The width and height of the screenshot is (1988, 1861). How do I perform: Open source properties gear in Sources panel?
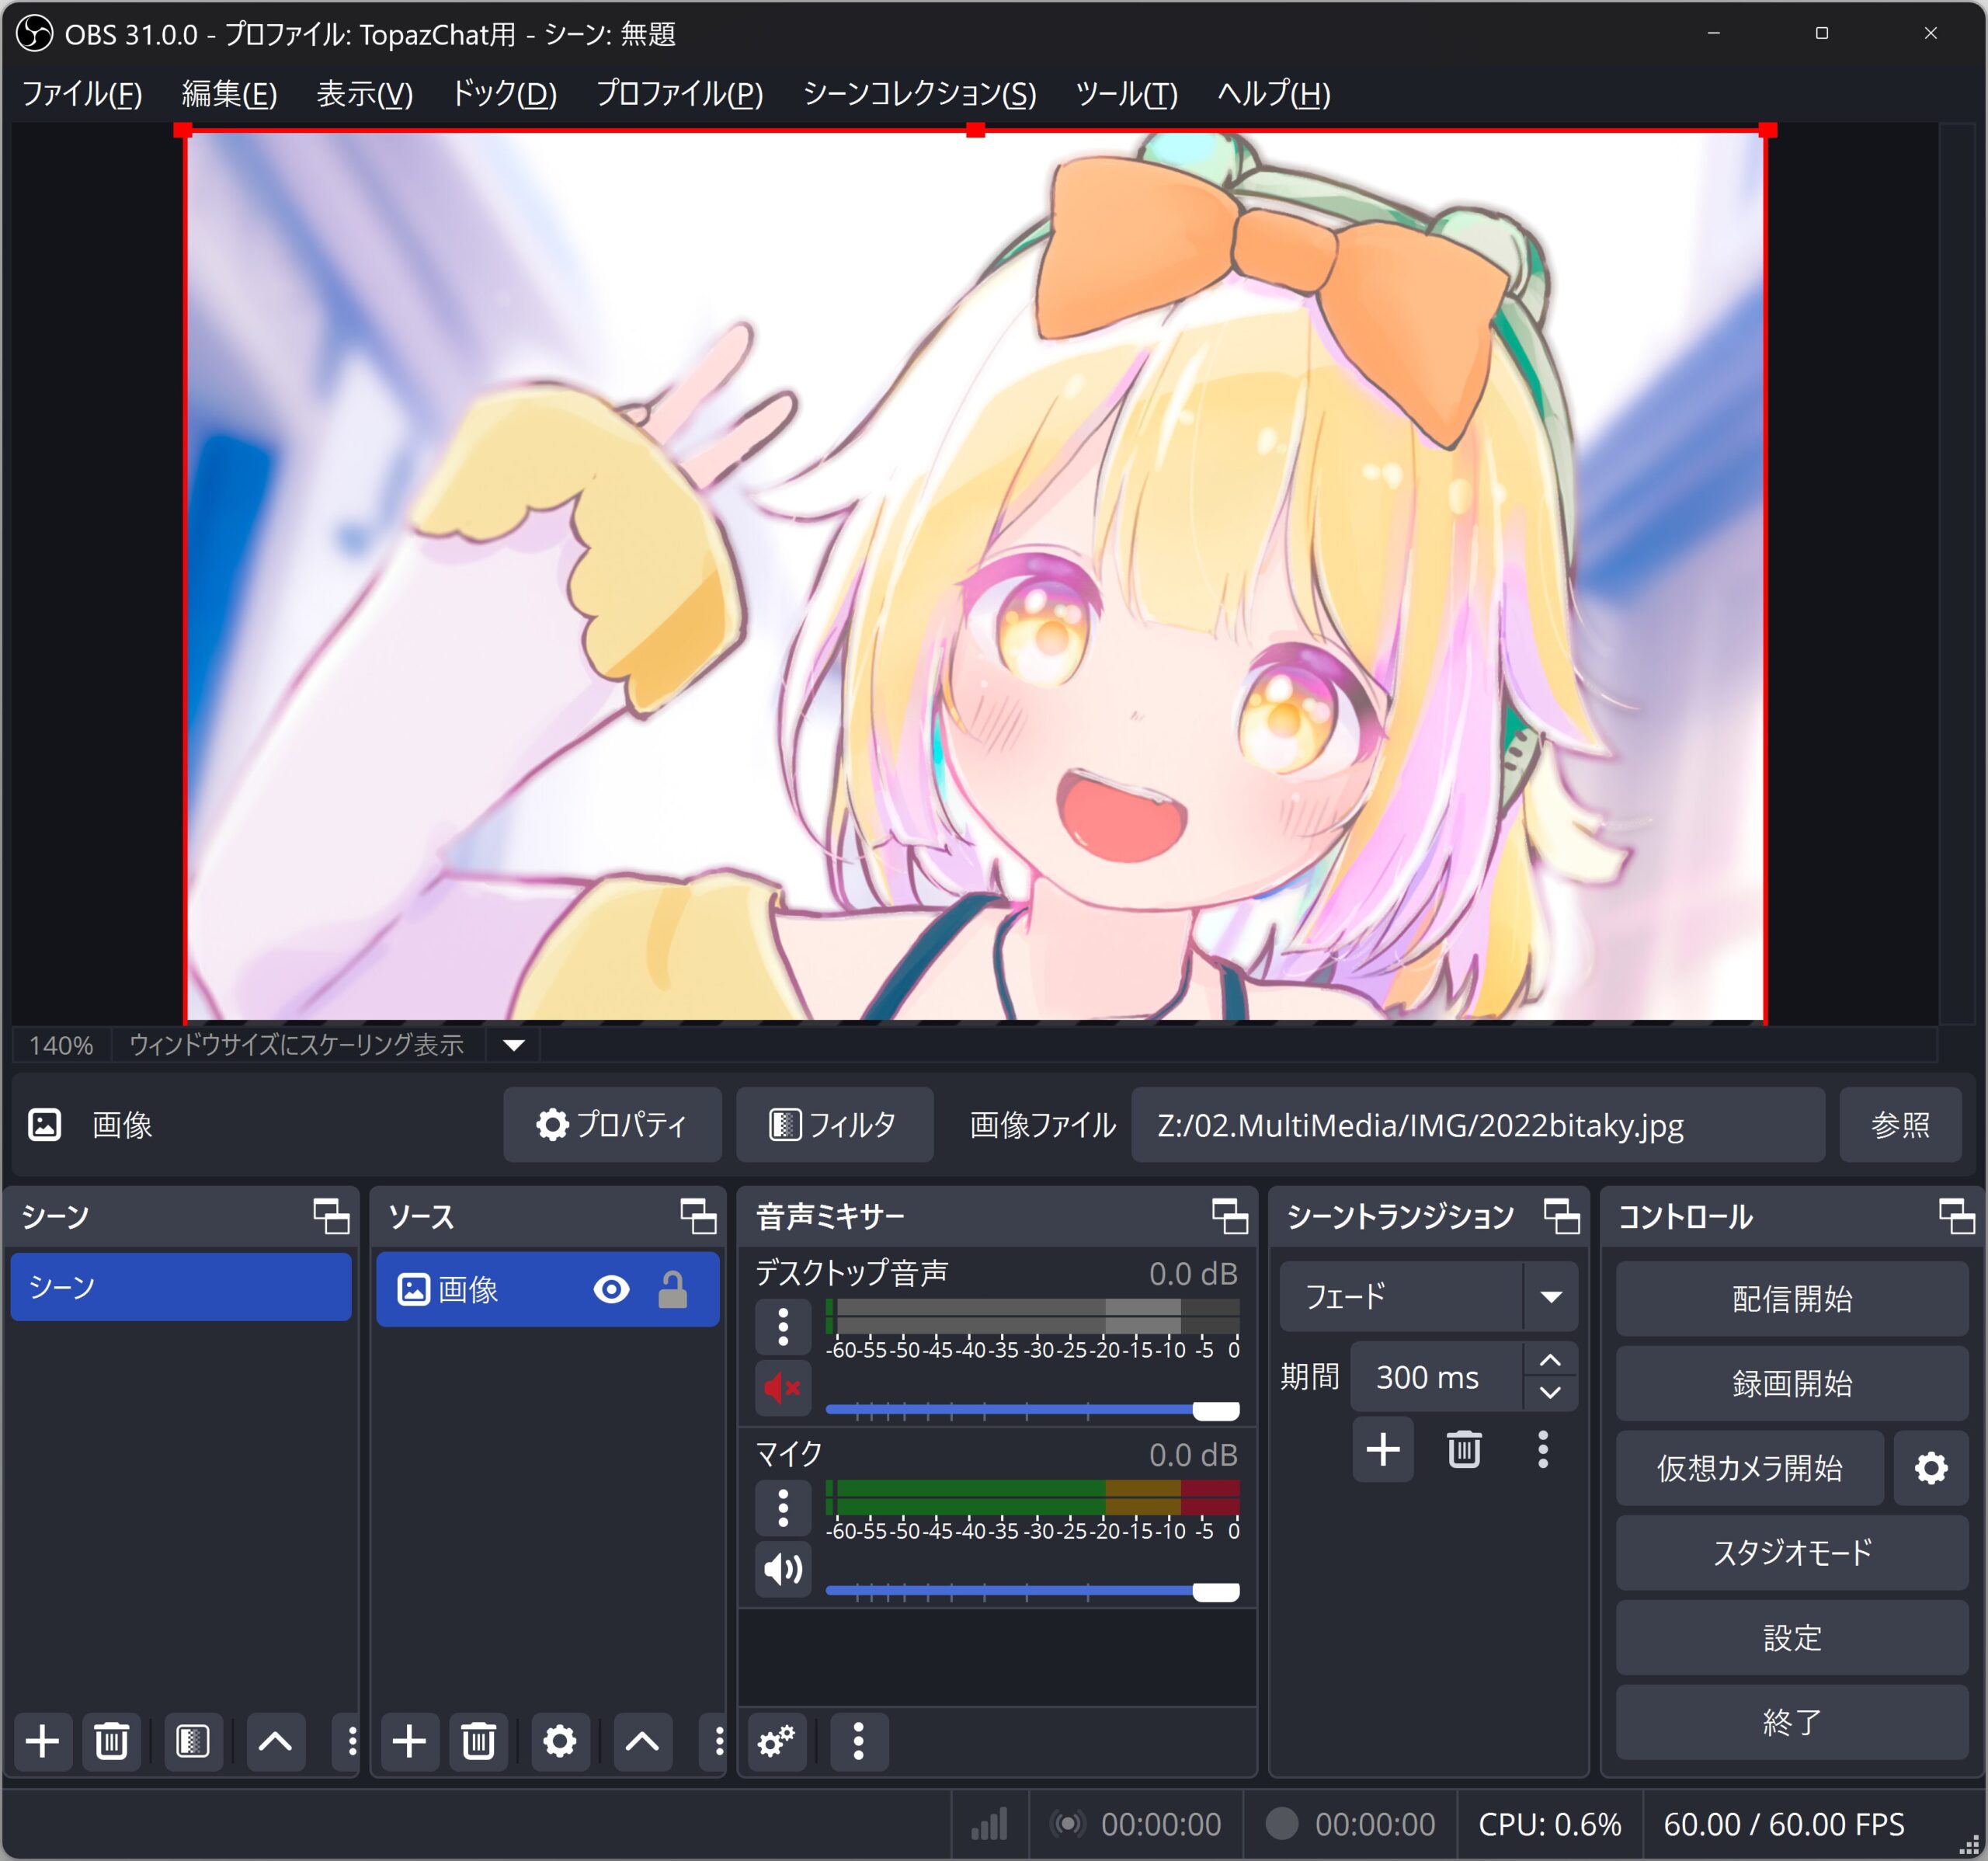pos(560,1741)
